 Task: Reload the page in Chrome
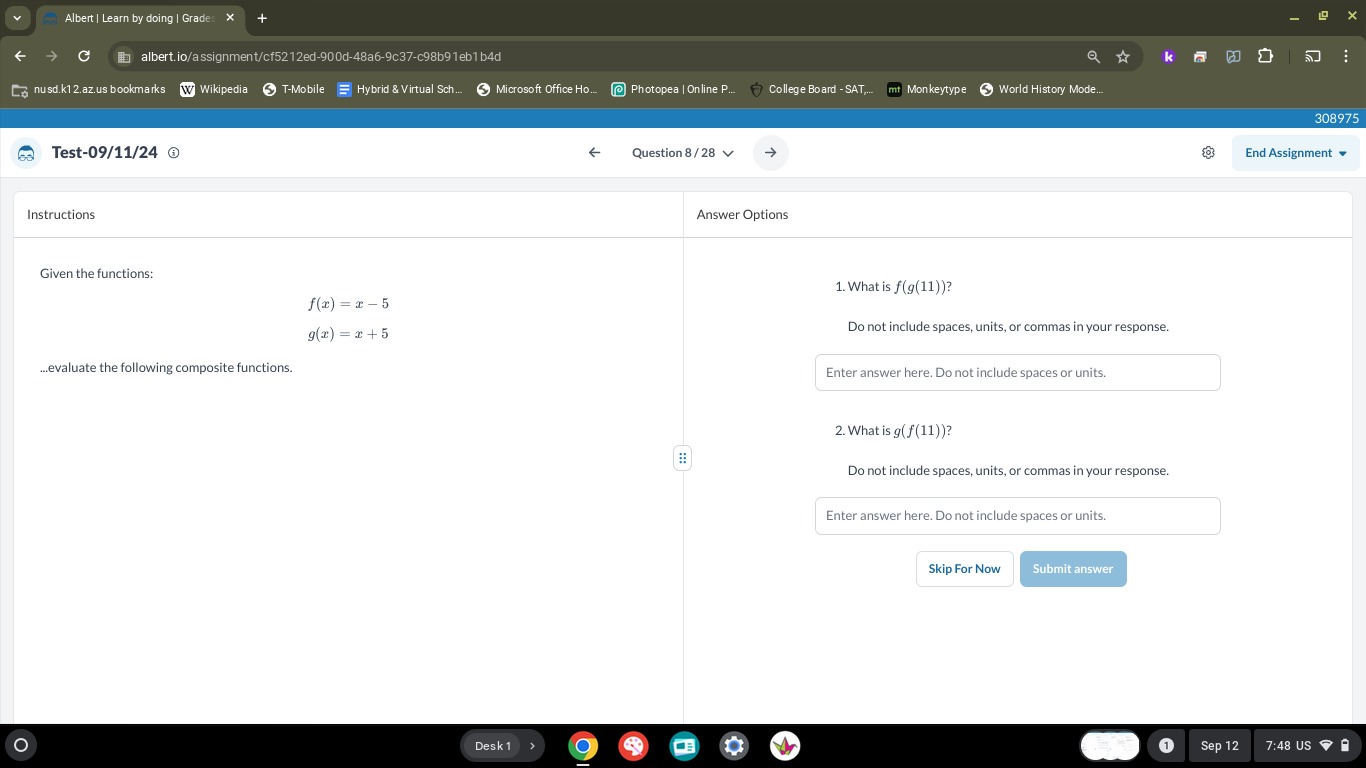84,57
